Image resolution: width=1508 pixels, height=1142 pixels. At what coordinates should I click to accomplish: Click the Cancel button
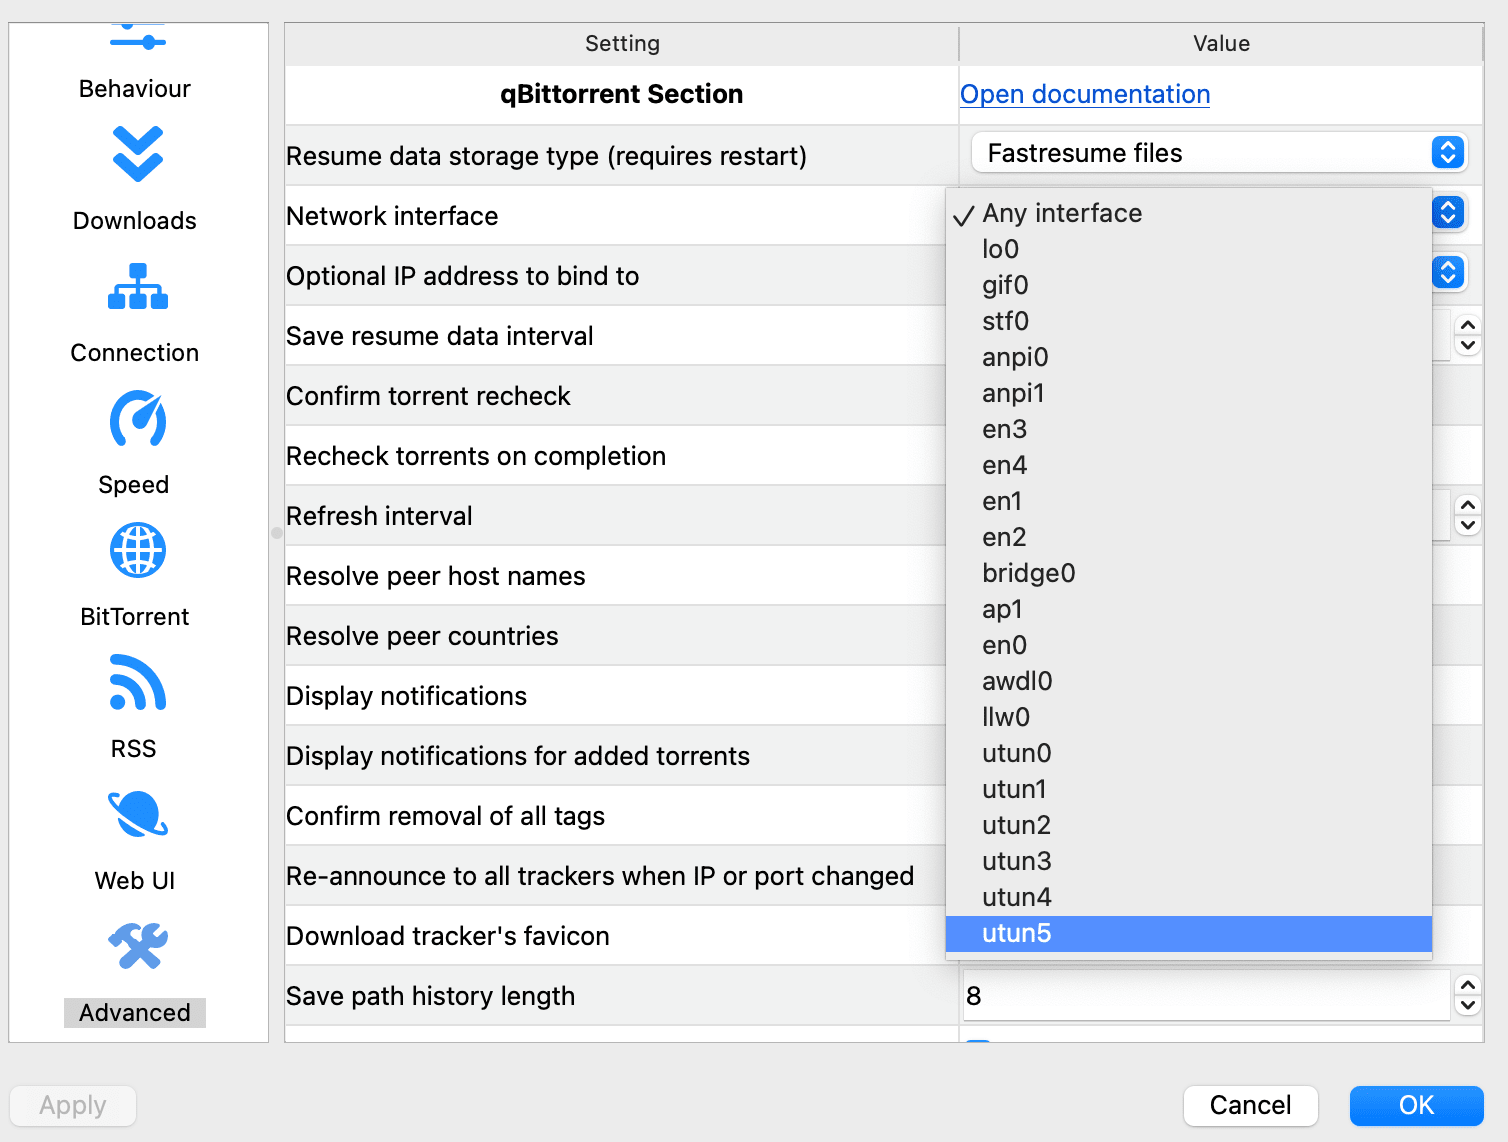tap(1250, 1105)
